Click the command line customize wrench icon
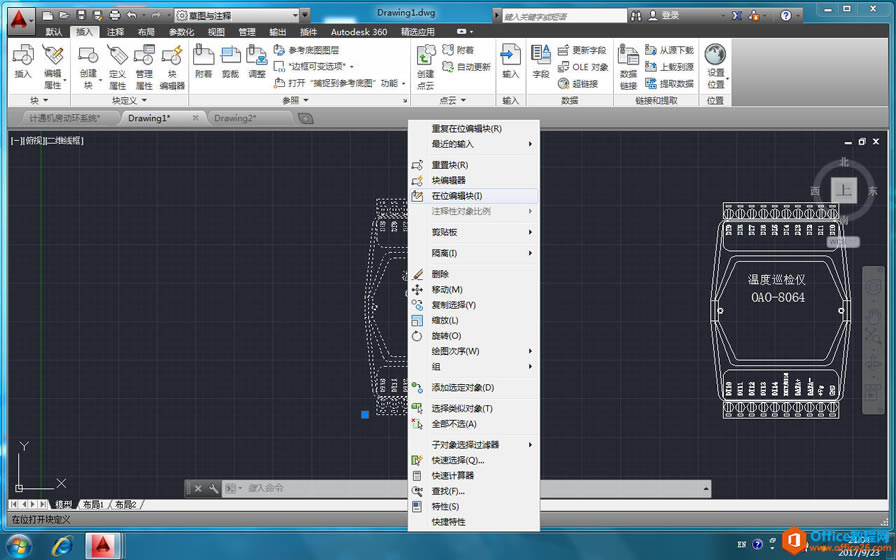 (x=213, y=489)
